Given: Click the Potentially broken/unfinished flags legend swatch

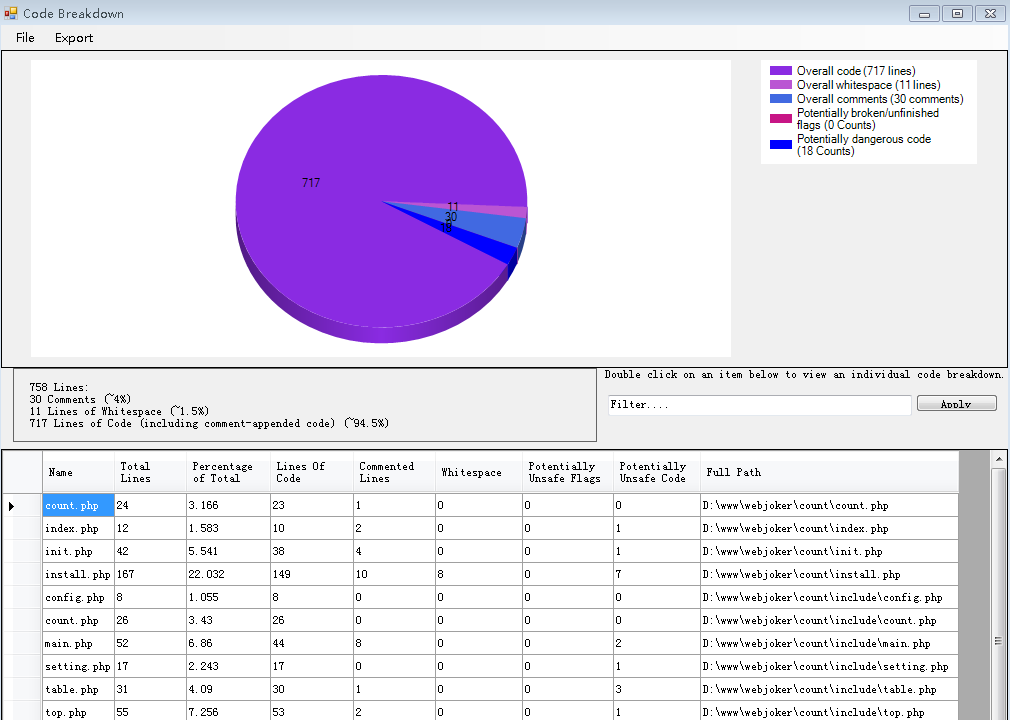Looking at the screenshot, I should (x=780, y=119).
